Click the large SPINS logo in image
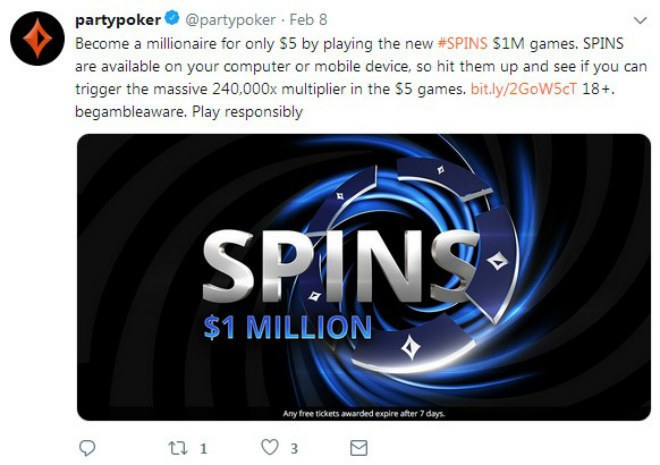The width and height of the screenshot is (660, 465). coord(340,260)
